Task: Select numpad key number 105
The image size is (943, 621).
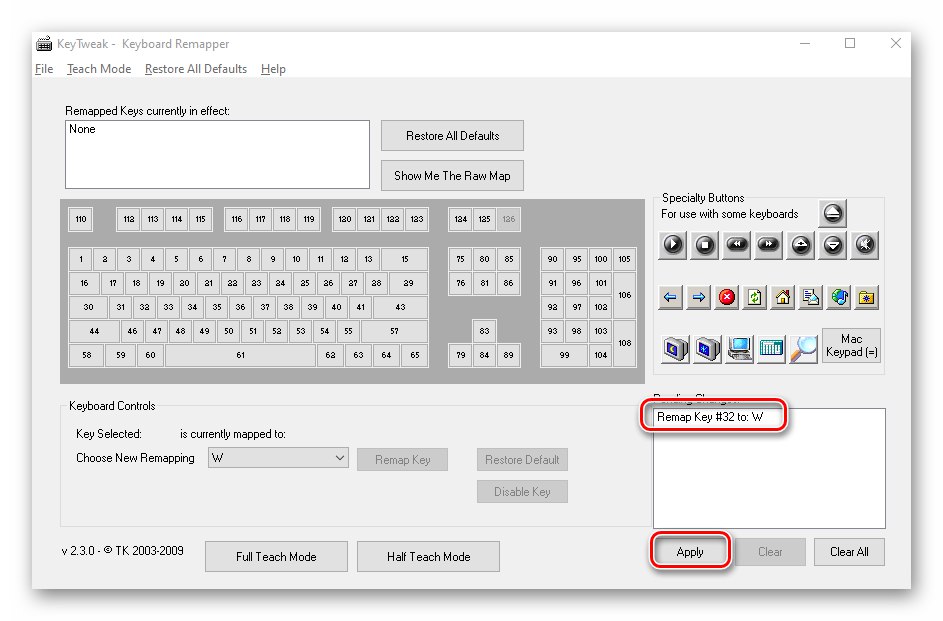Action: (x=624, y=259)
